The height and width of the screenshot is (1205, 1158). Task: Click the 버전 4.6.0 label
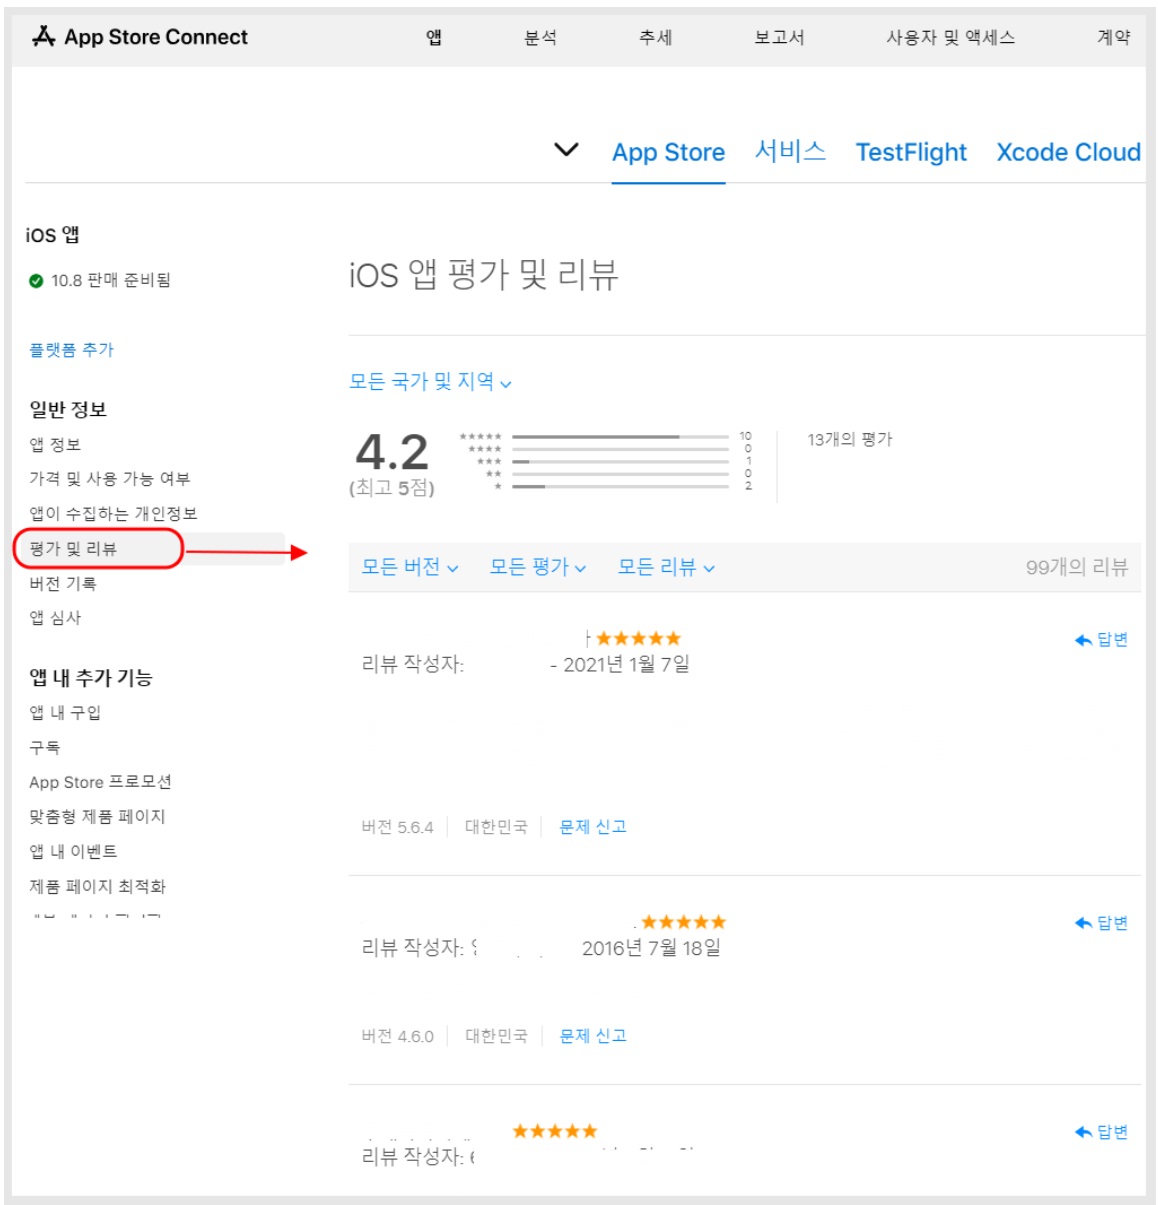tap(398, 1036)
